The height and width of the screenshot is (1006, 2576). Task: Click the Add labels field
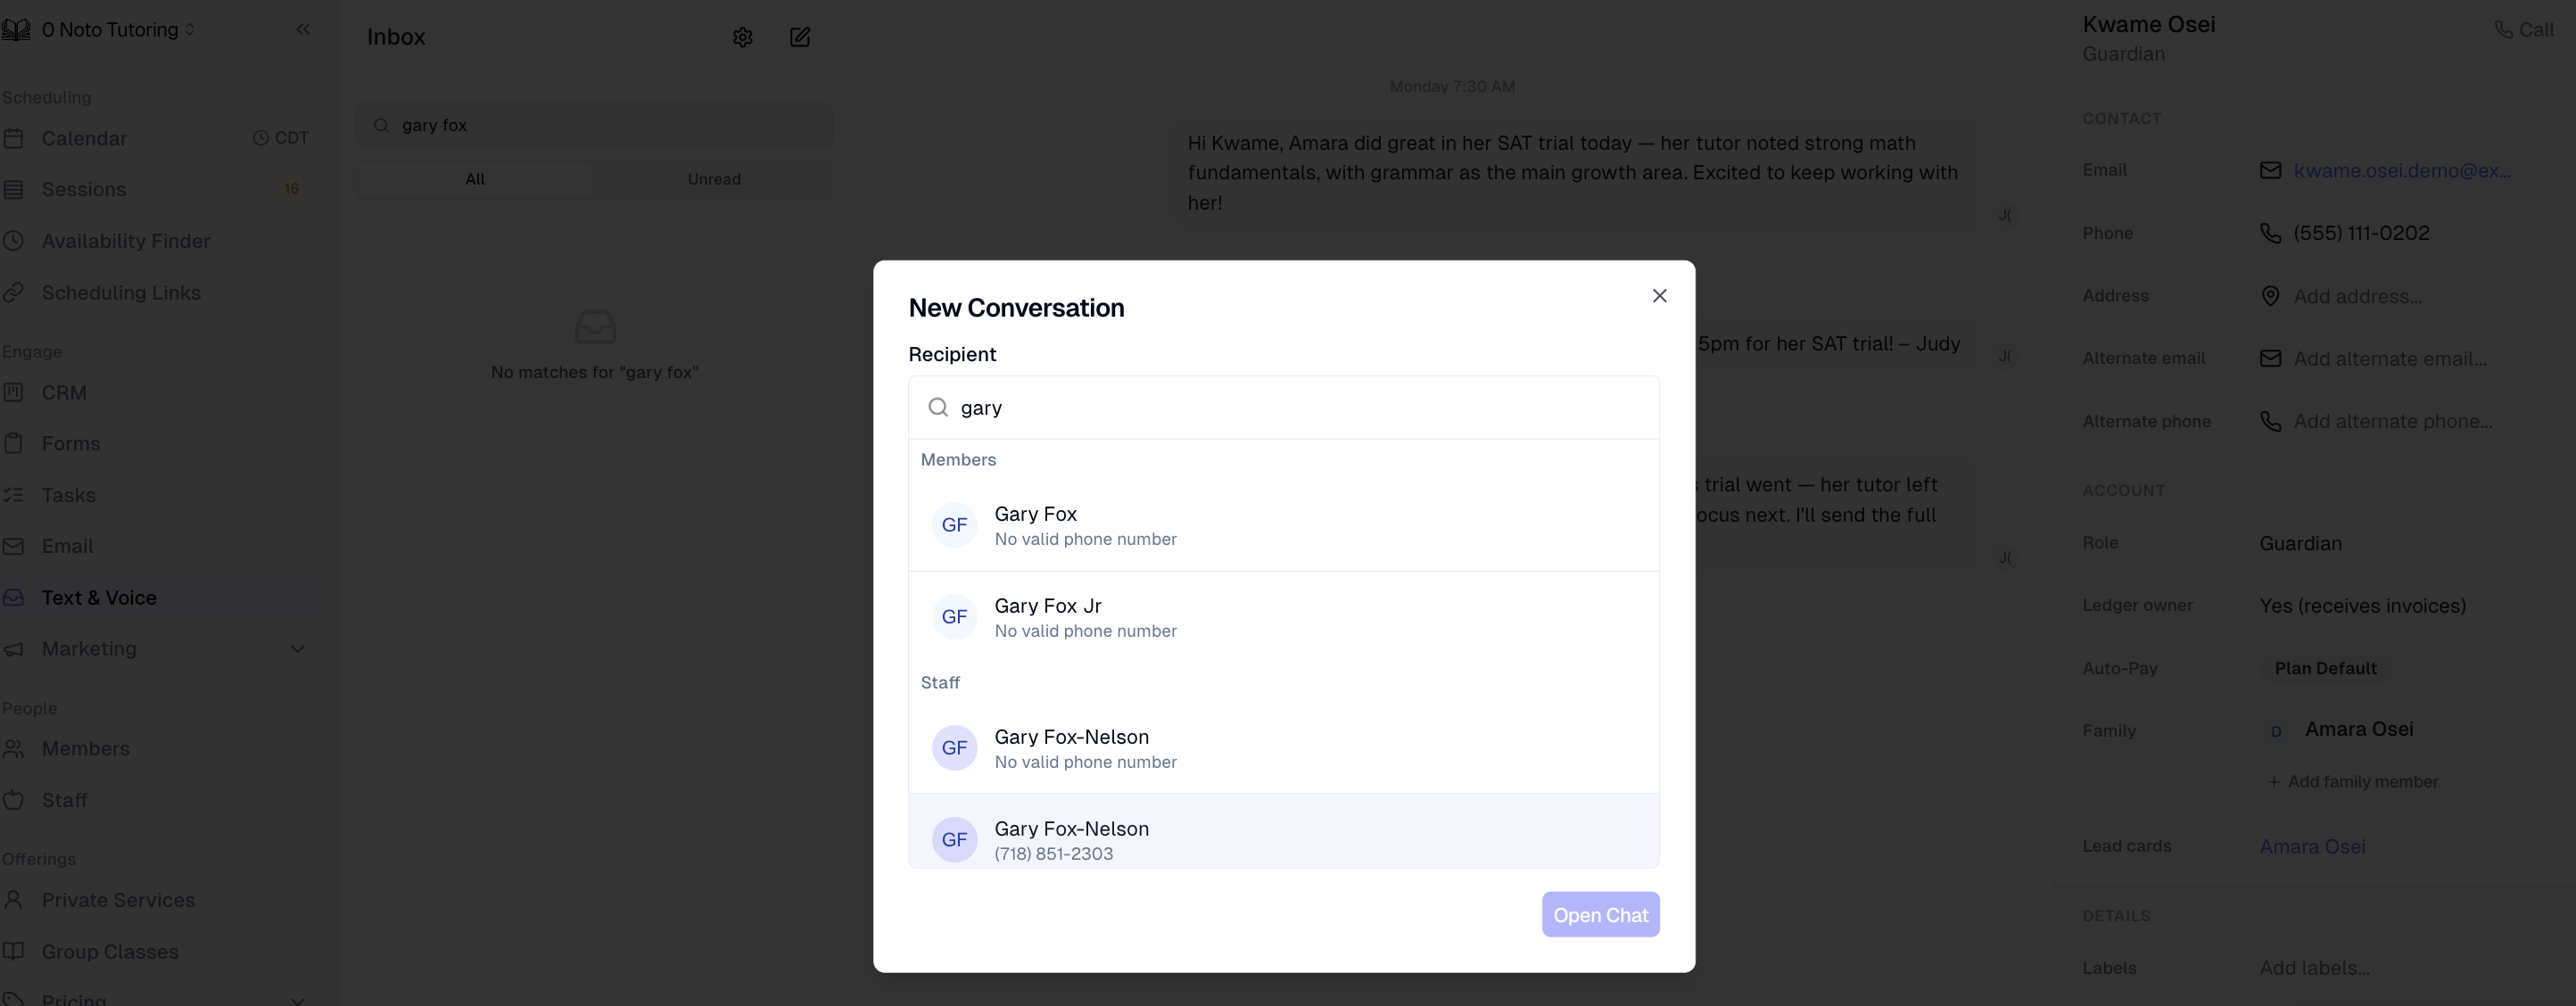2314,969
